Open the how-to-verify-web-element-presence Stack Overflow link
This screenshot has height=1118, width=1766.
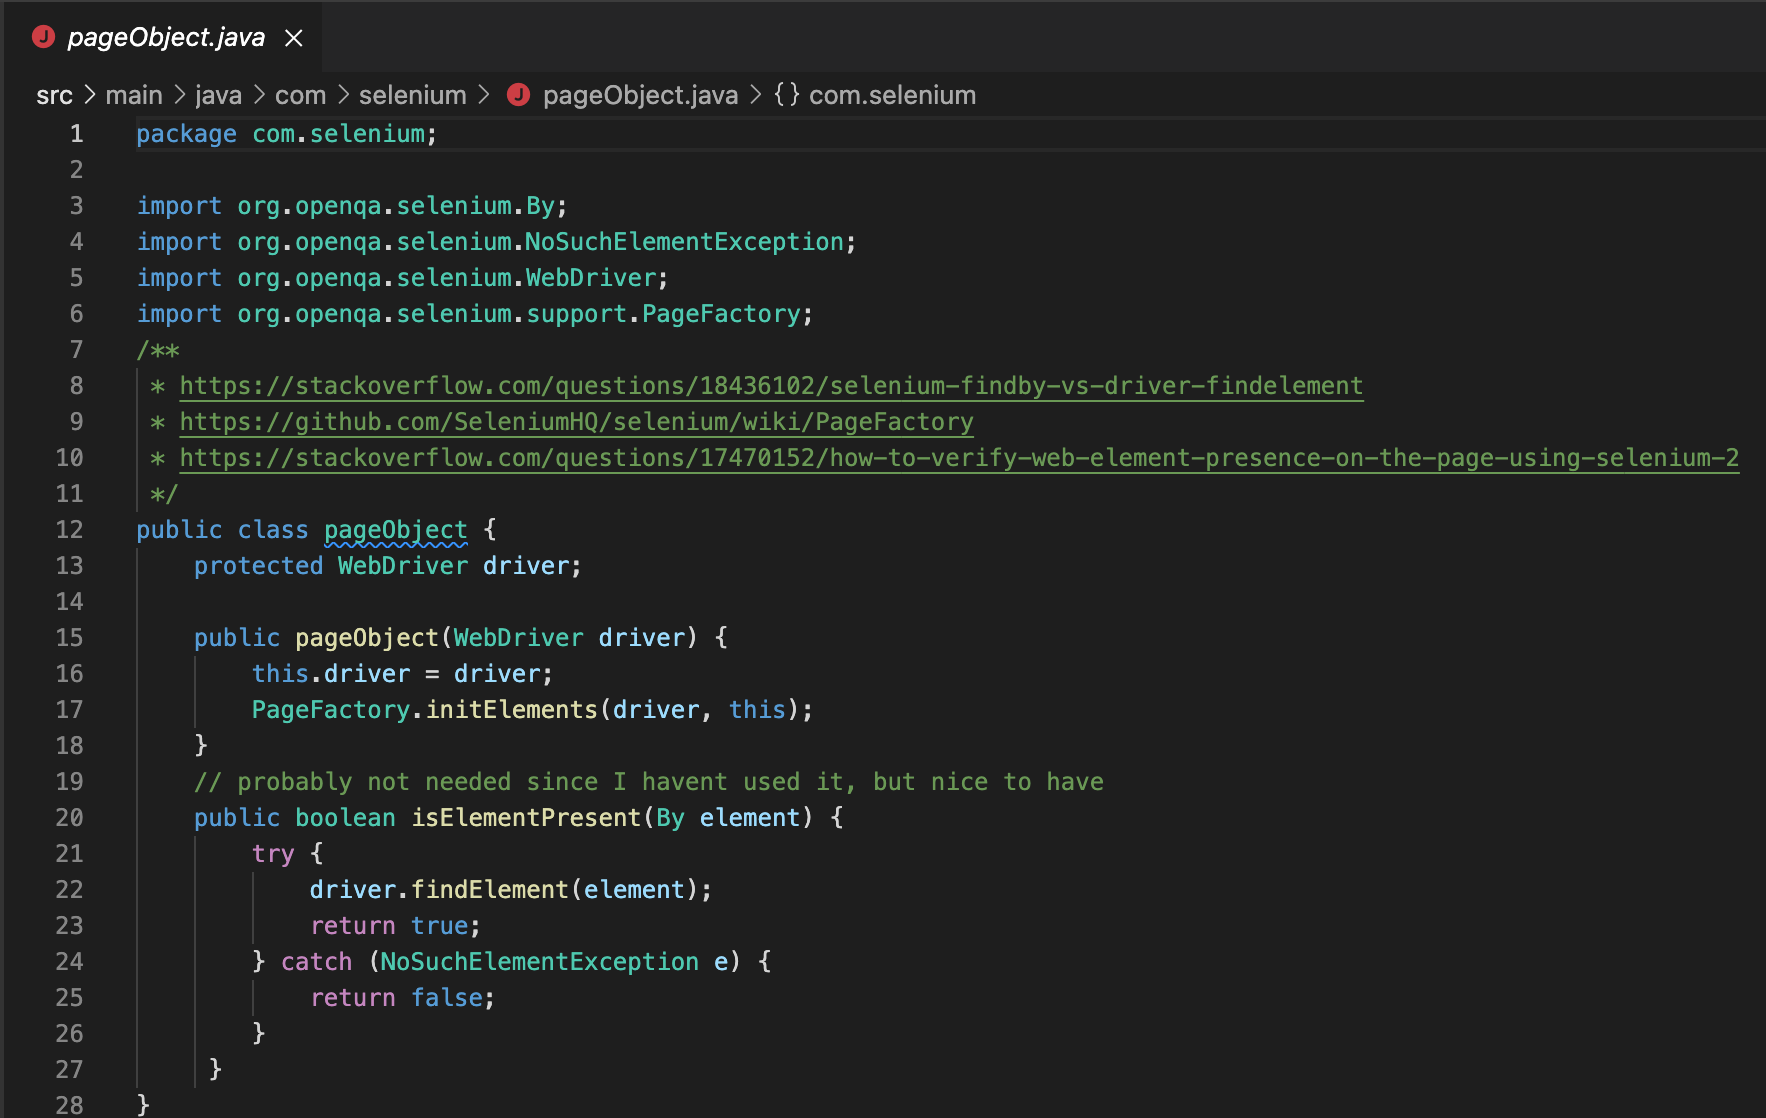[959, 458]
